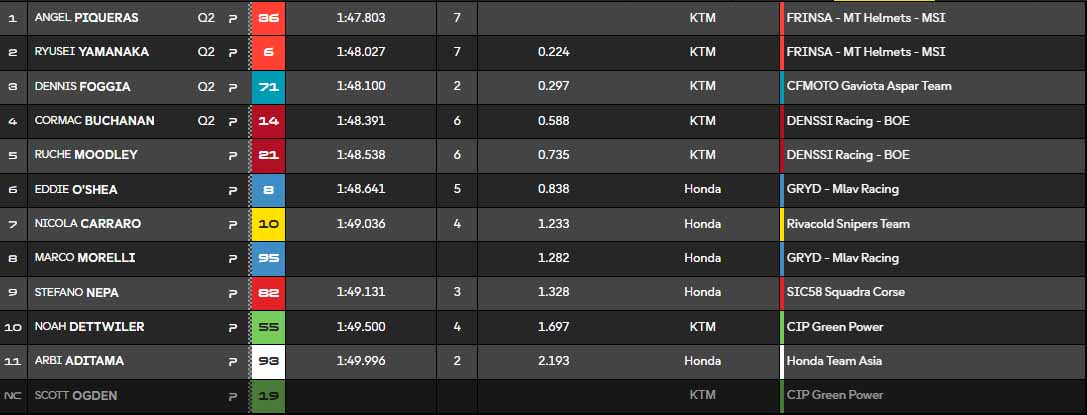Open the CFMOTO Gaviota Aspar Team link

pos(869,86)
